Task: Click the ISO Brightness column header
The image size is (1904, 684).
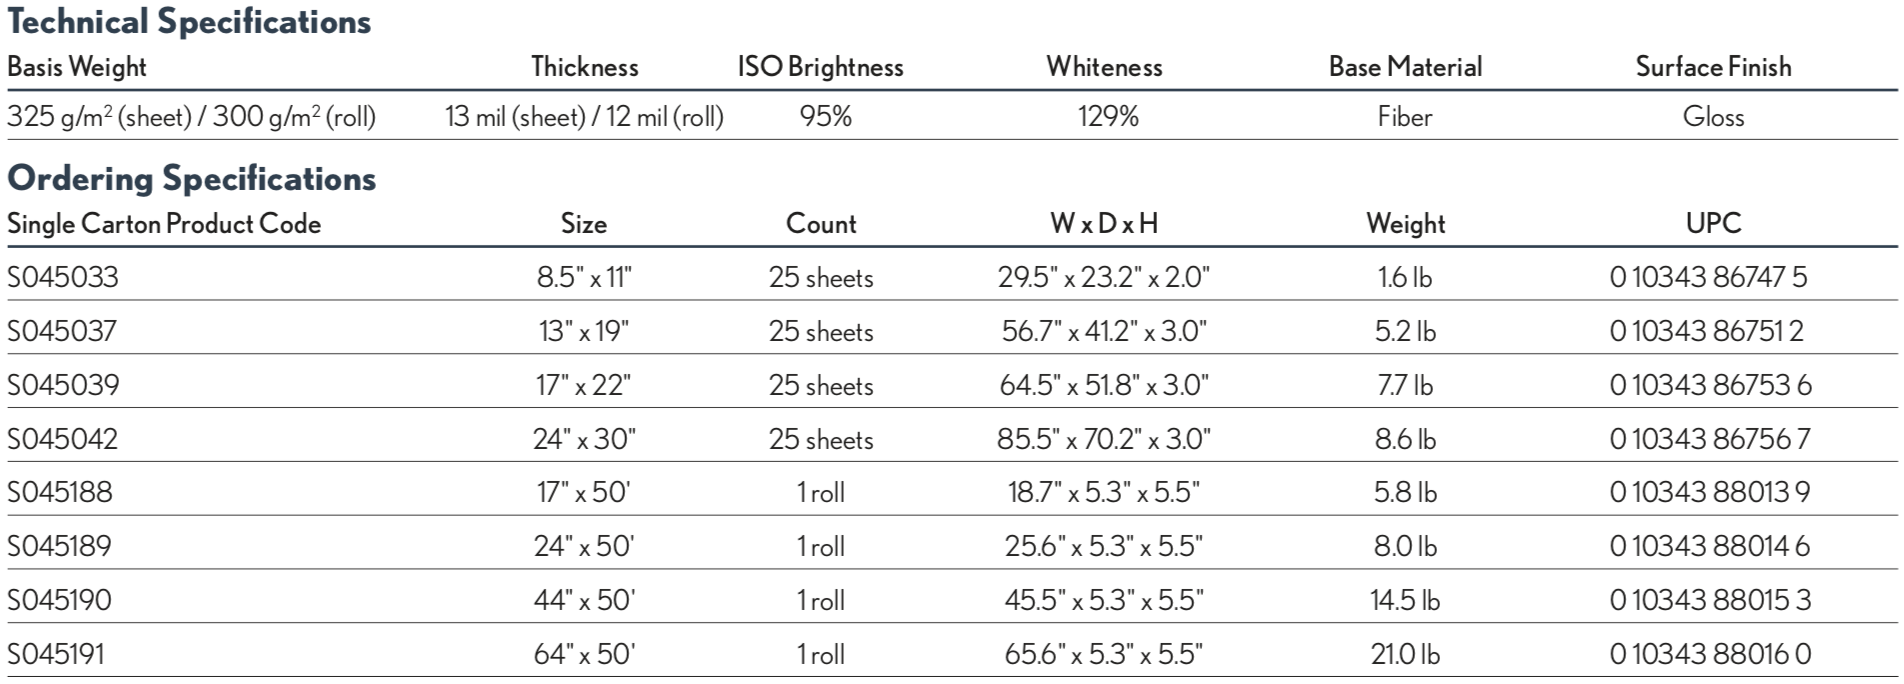Action: pyautogui.click(x=820, y=67)
